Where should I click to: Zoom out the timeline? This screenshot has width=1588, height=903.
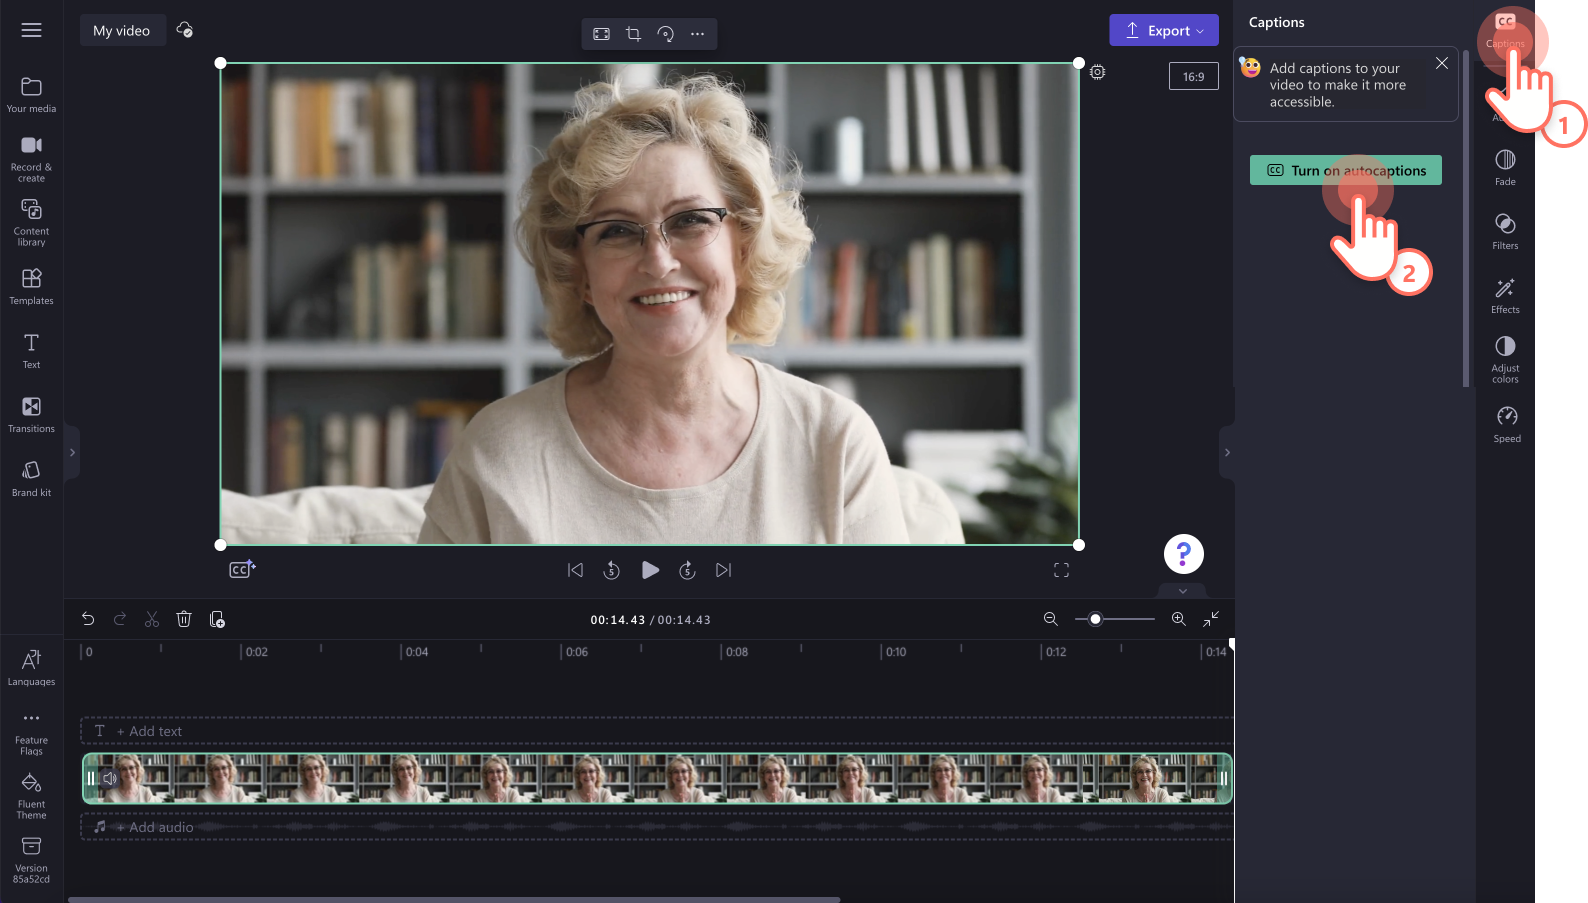coord(1051,619)
